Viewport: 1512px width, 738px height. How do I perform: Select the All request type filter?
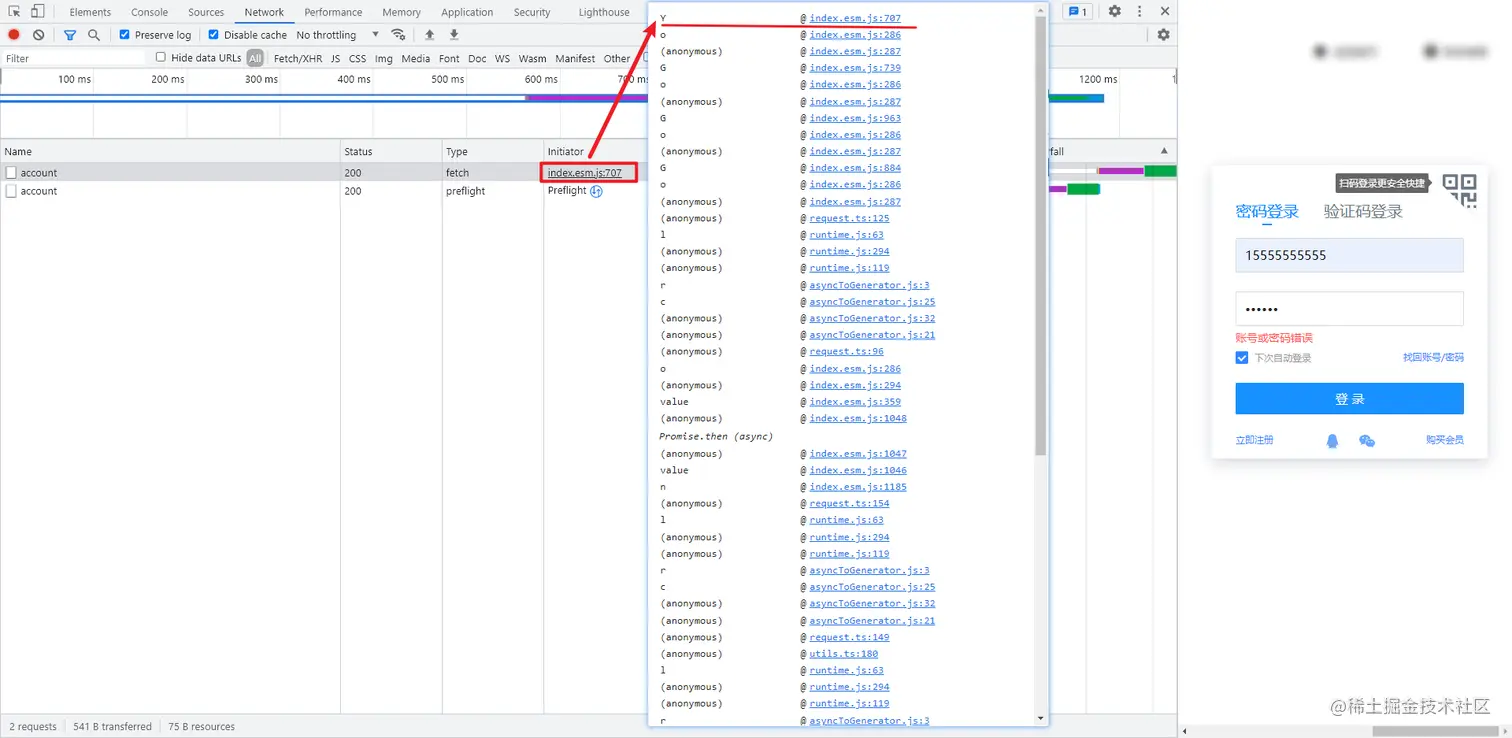point(255,58)
